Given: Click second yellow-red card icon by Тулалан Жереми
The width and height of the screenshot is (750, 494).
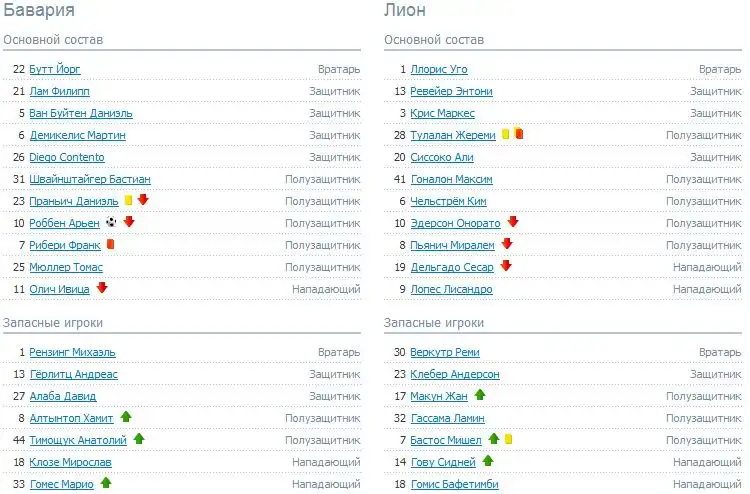Looking at the screenshot, I should tap(519, 135).
